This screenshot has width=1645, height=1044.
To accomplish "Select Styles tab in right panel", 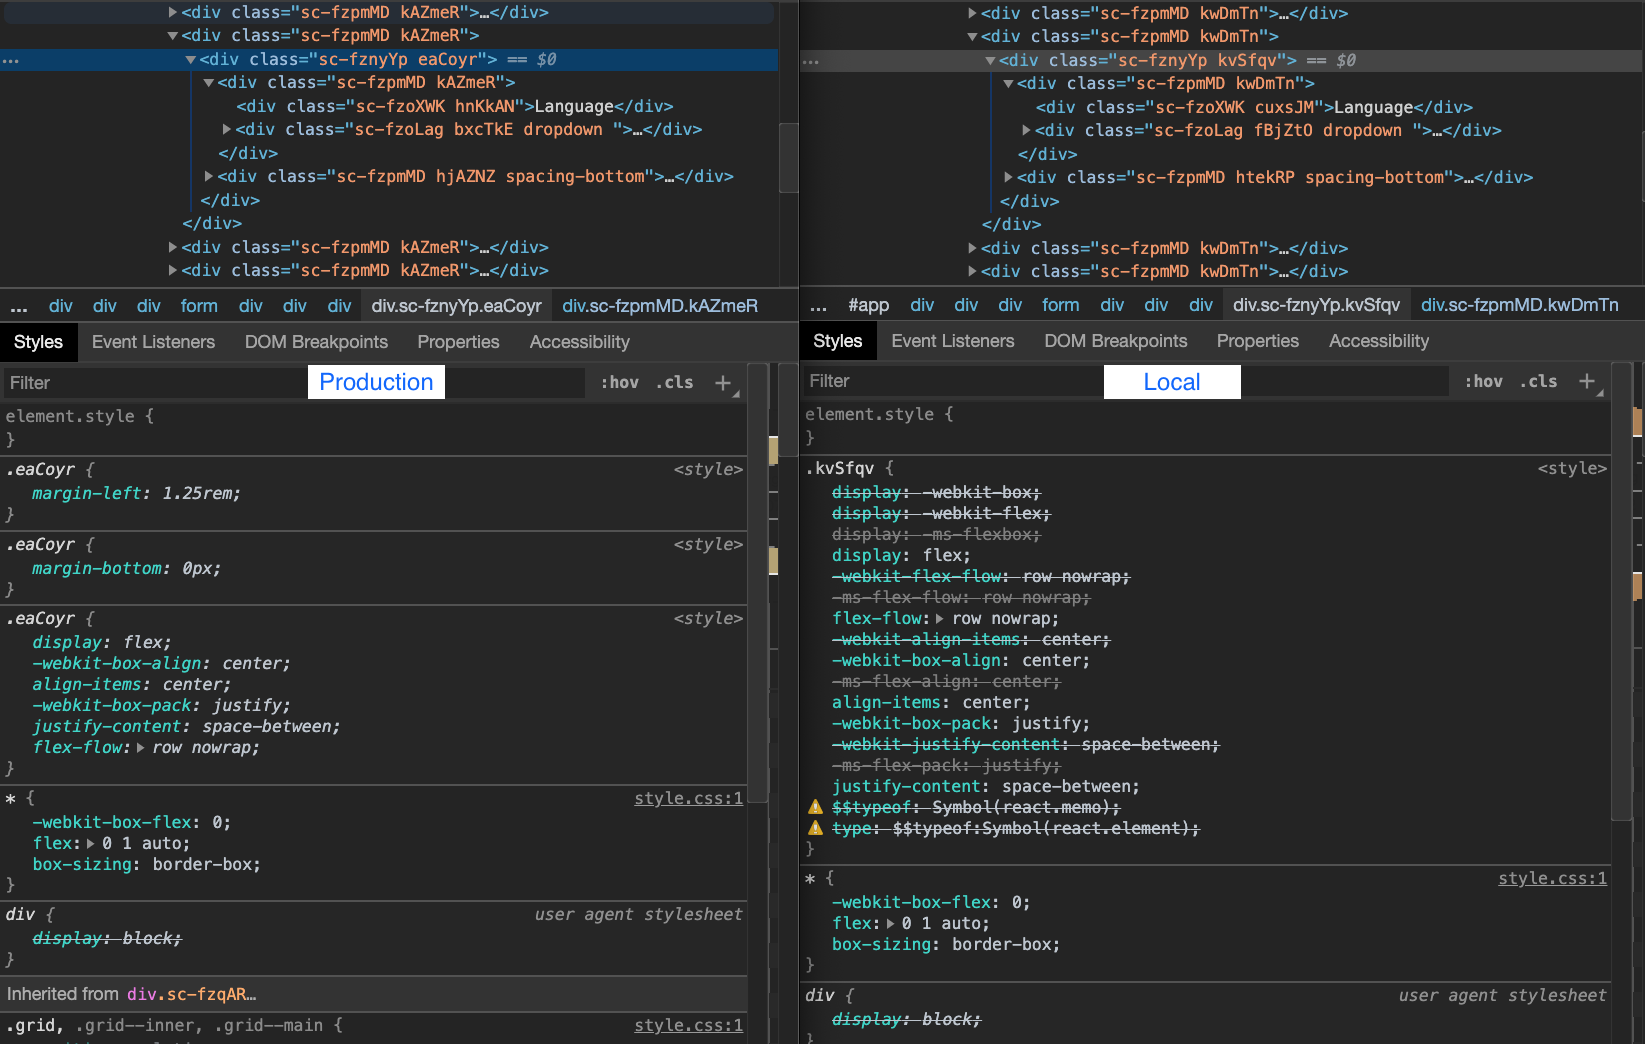I will [x=838, y=341].
